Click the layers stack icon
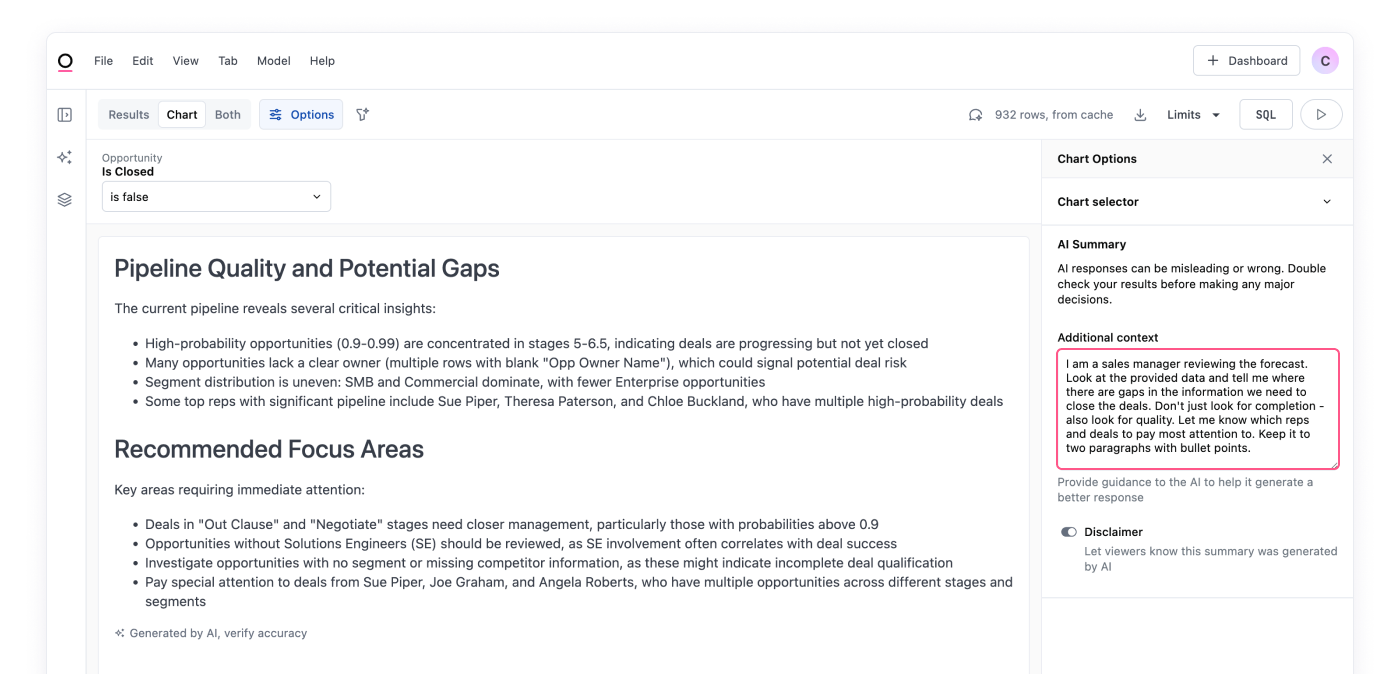The image size is (1400, 674). pyautogui.click(x=65, y=199)
